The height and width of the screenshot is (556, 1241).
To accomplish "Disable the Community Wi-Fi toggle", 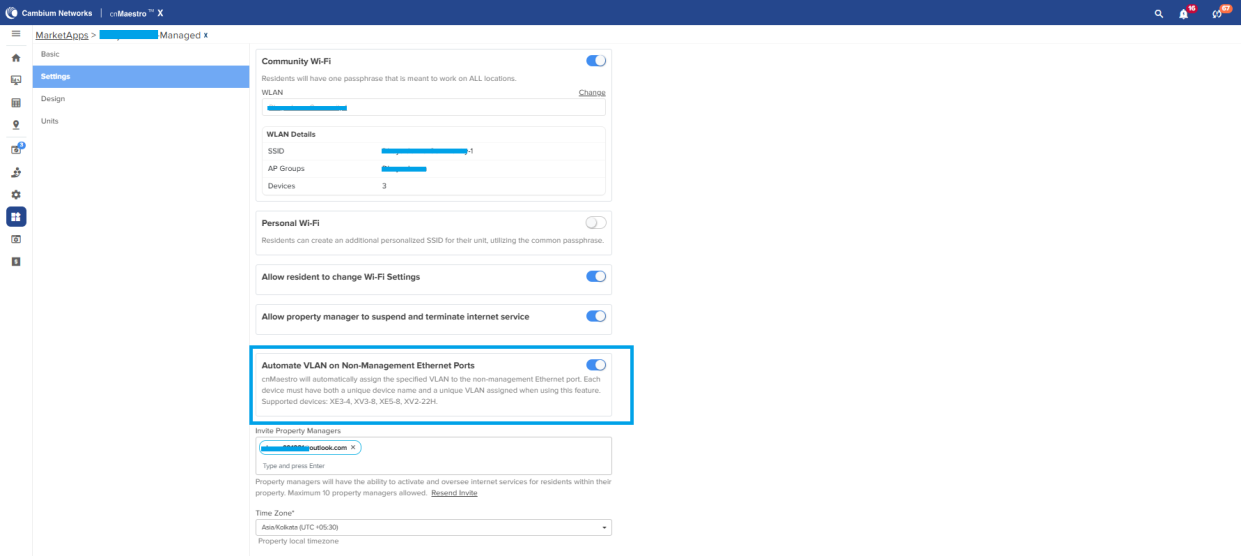I will (x=596, y=61).
